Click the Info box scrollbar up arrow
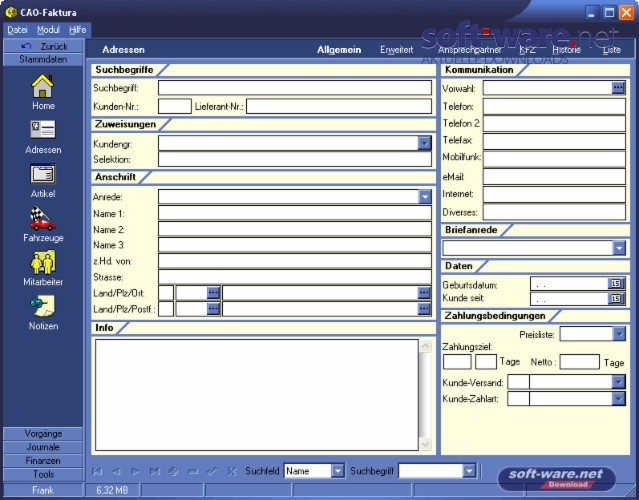 425,346
